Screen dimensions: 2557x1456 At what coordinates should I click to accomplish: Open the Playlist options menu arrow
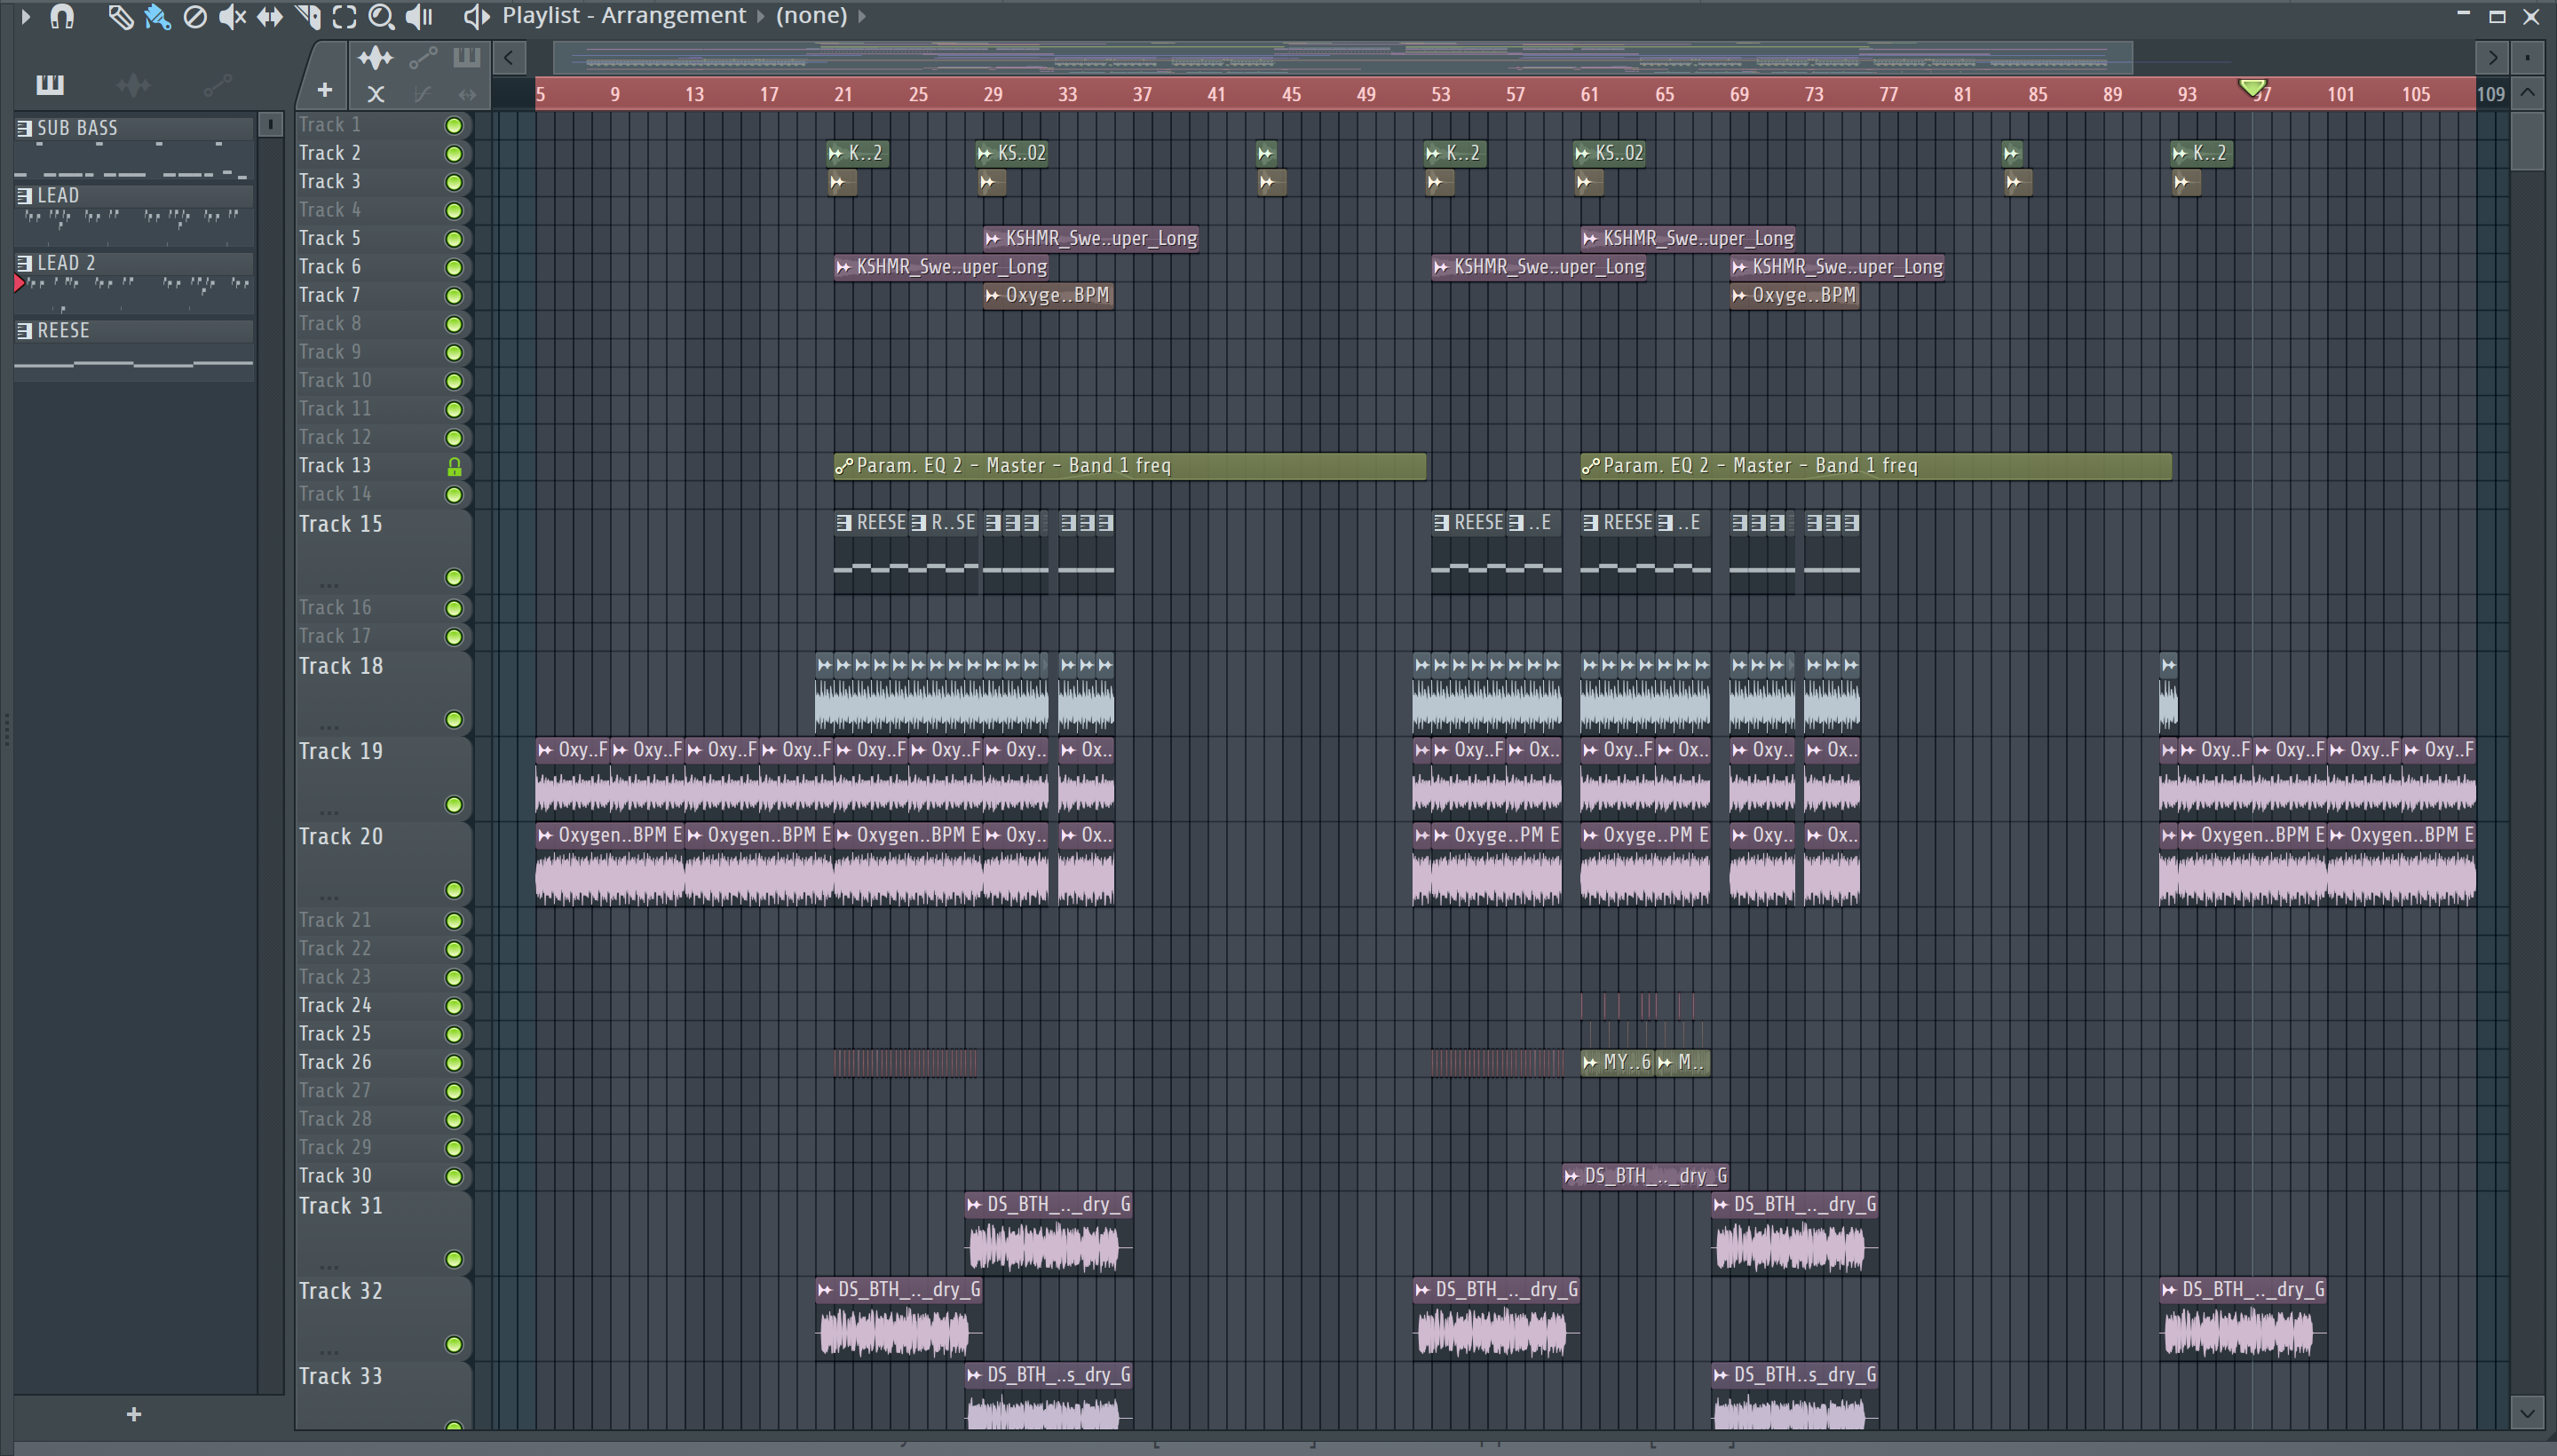25,16
